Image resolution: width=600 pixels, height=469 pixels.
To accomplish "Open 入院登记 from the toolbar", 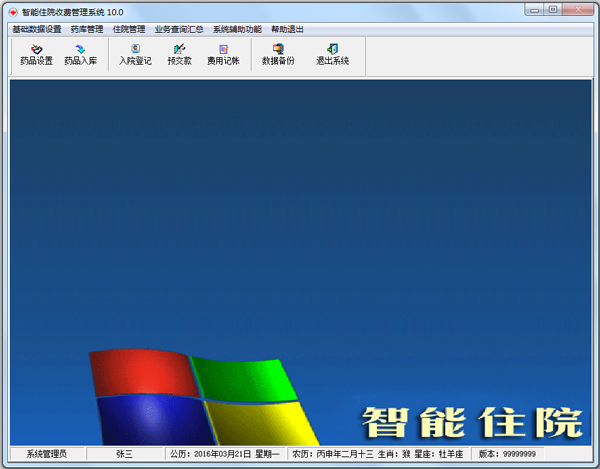I will point(135,55).
